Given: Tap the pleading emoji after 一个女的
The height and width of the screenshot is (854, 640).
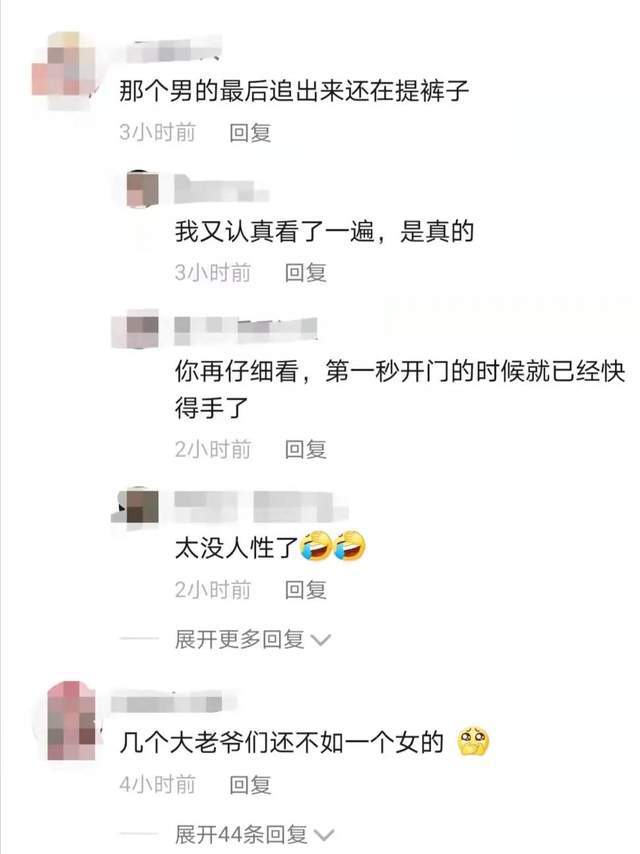Looking at the screenshot, I should tap(473, 741).
